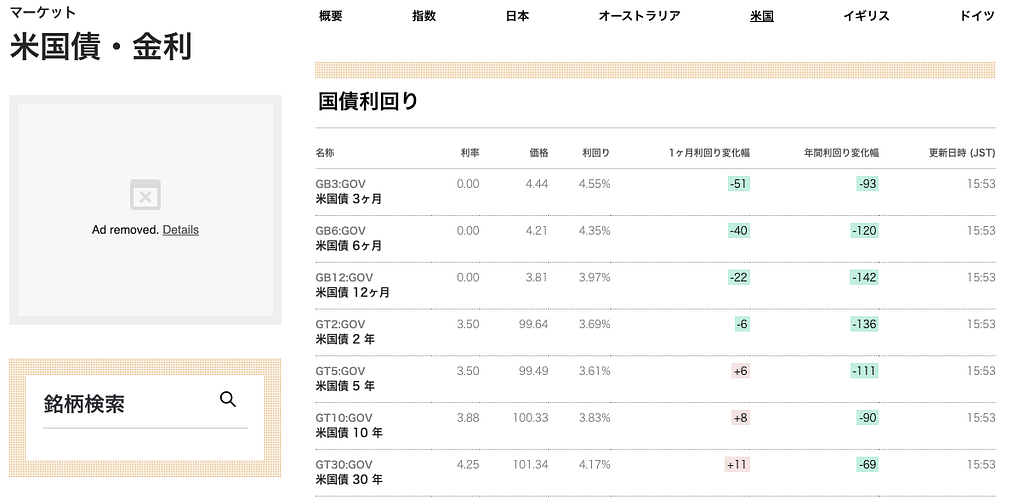Open the オーストラリア tab
The image size is (1024, 499).
639,16
